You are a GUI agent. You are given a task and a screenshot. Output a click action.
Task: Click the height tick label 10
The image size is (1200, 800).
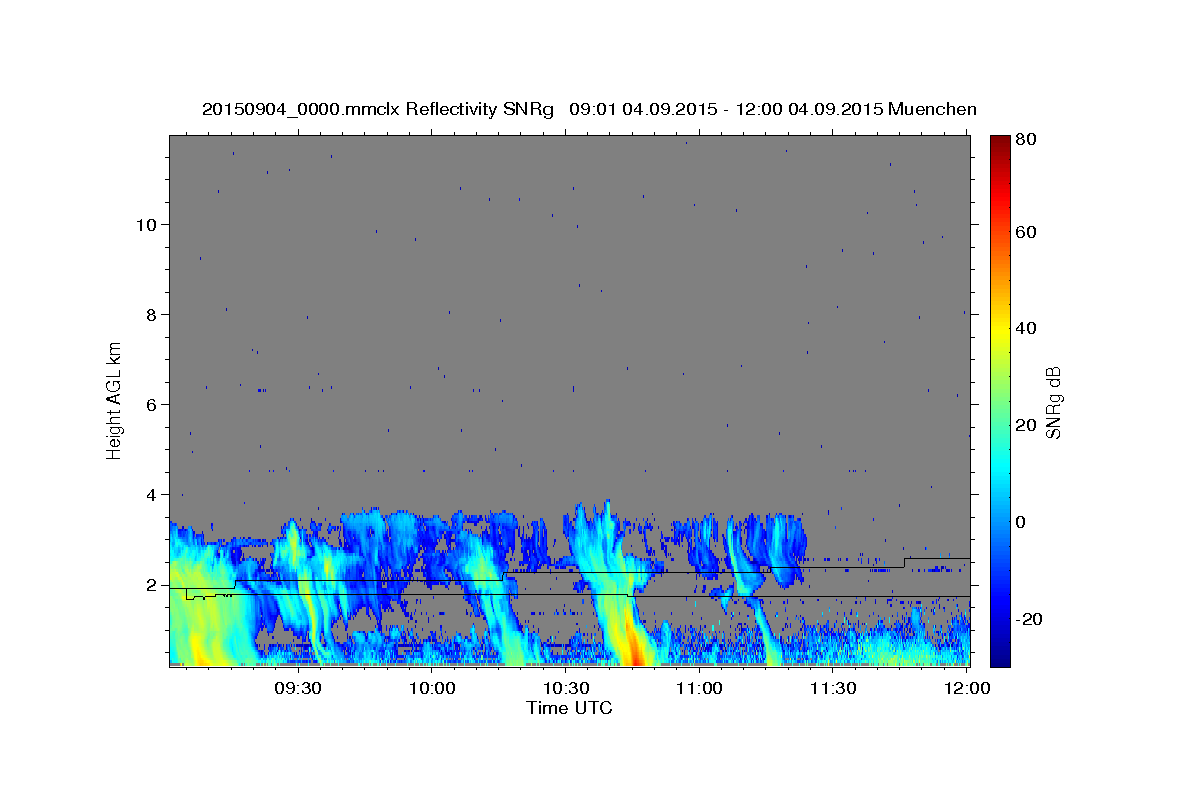[147, 224]
